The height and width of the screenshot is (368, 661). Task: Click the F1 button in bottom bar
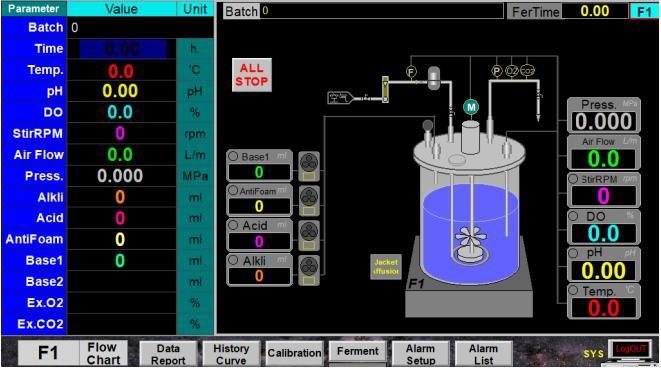click(48, 353)
